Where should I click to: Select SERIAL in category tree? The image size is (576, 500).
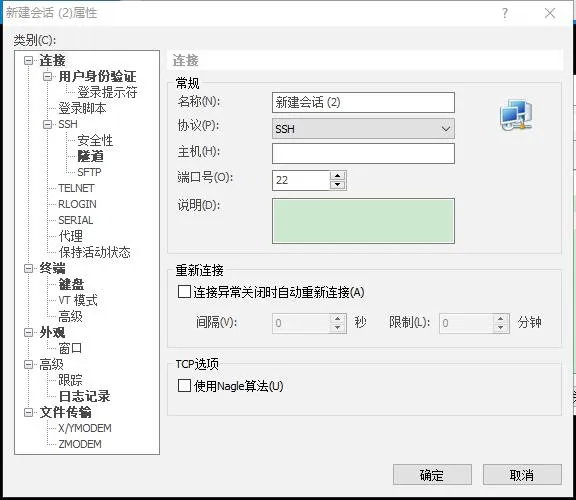pyautogui.click(x=76, y=220)
